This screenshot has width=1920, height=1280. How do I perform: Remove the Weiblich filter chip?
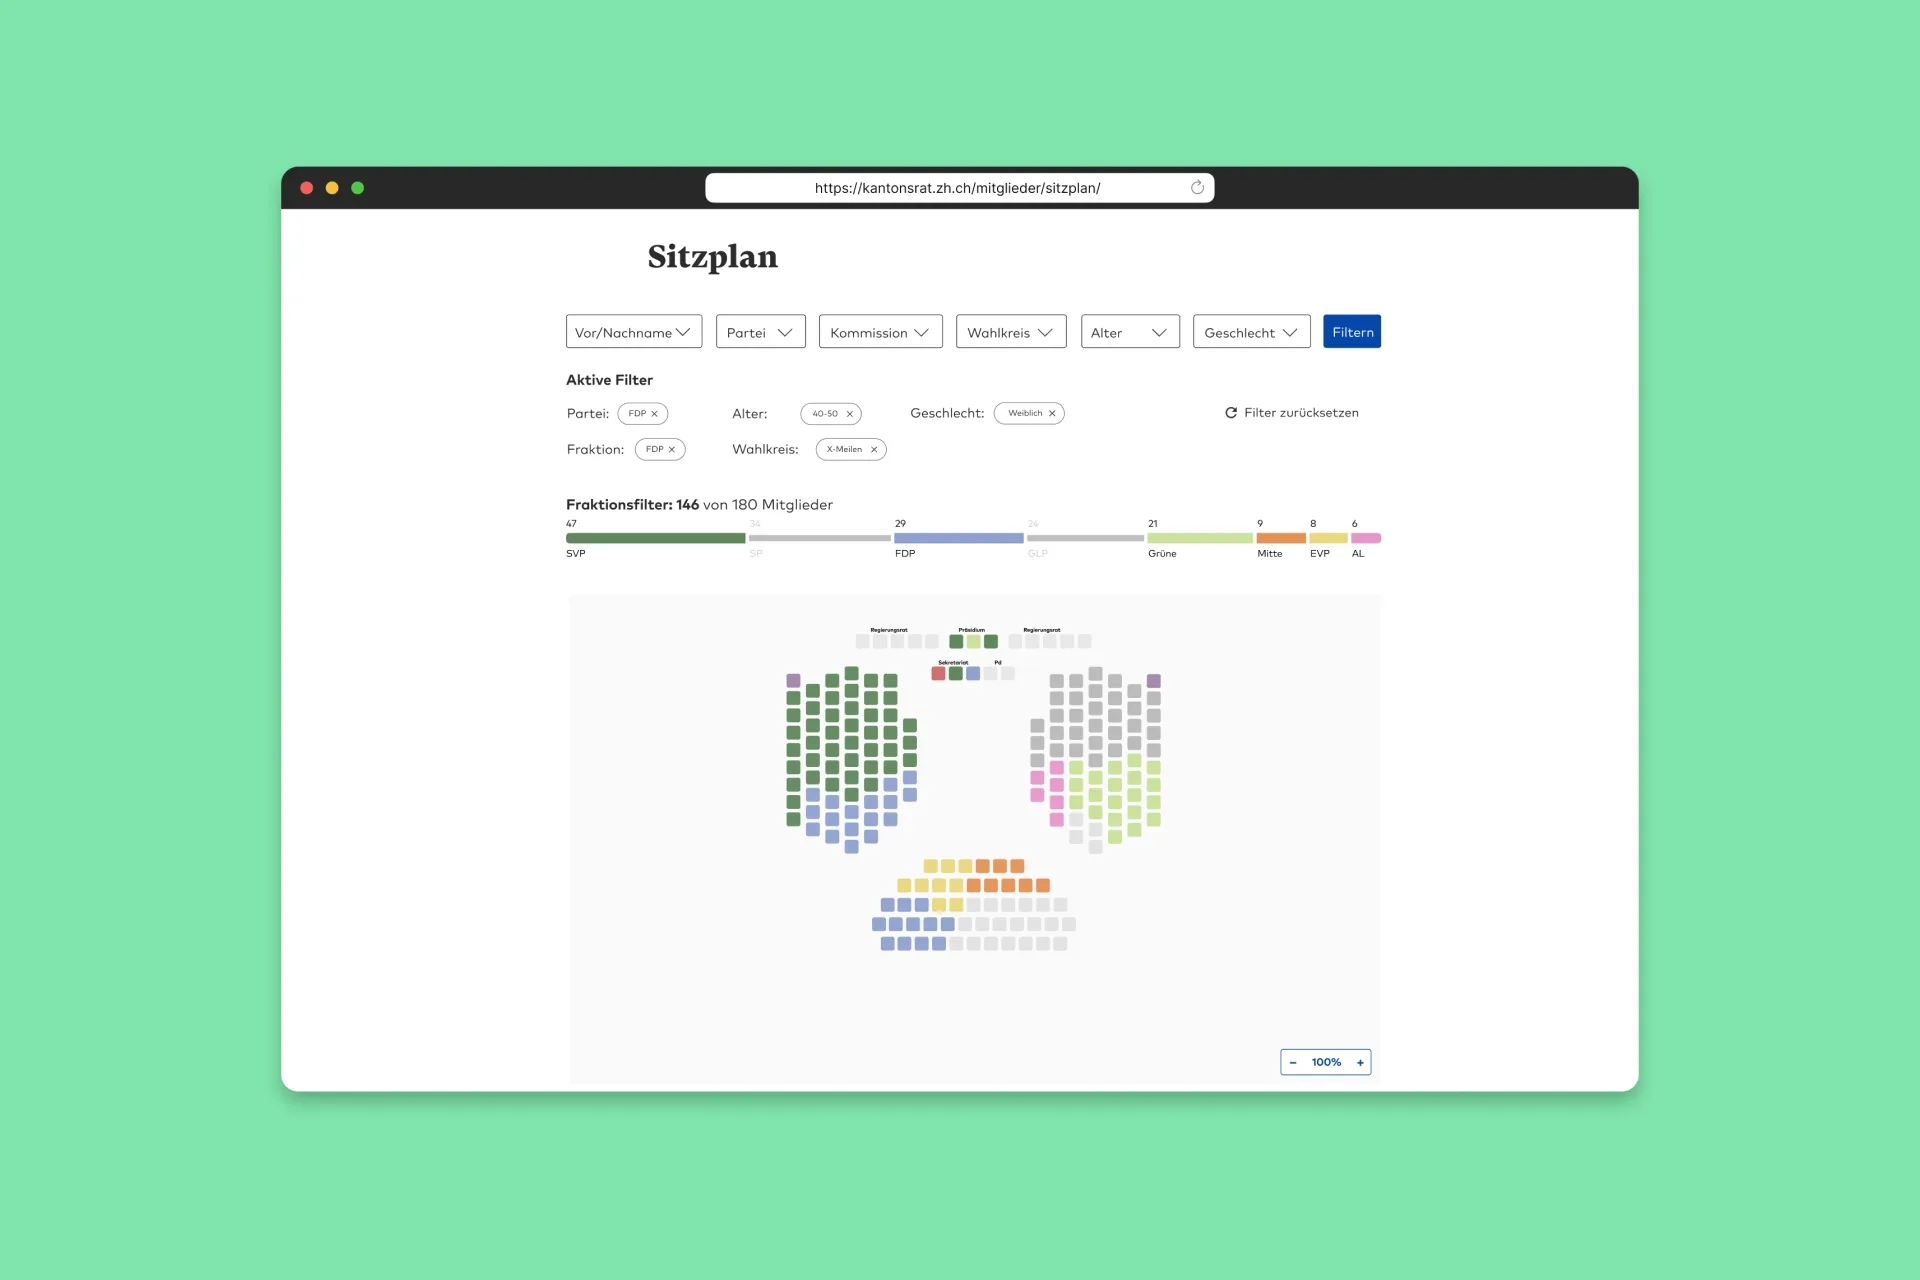pos(1052,413)
